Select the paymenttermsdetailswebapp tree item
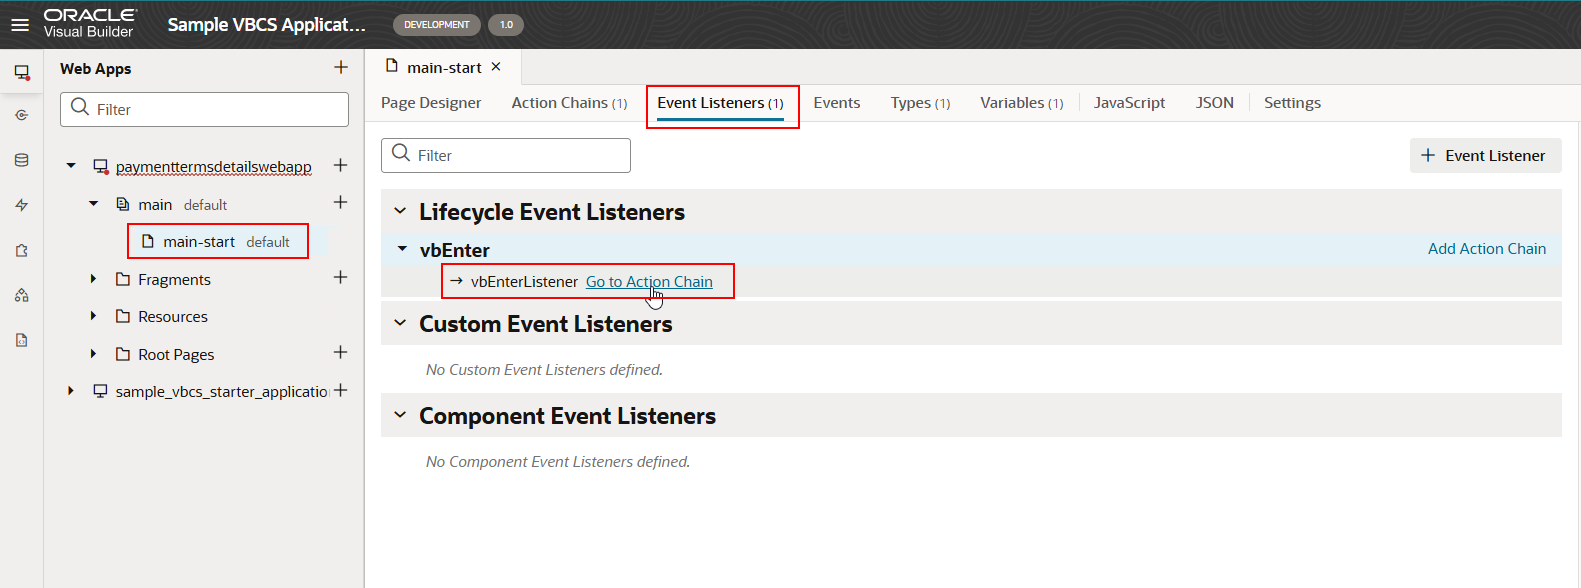 click(x=213, y=166)
